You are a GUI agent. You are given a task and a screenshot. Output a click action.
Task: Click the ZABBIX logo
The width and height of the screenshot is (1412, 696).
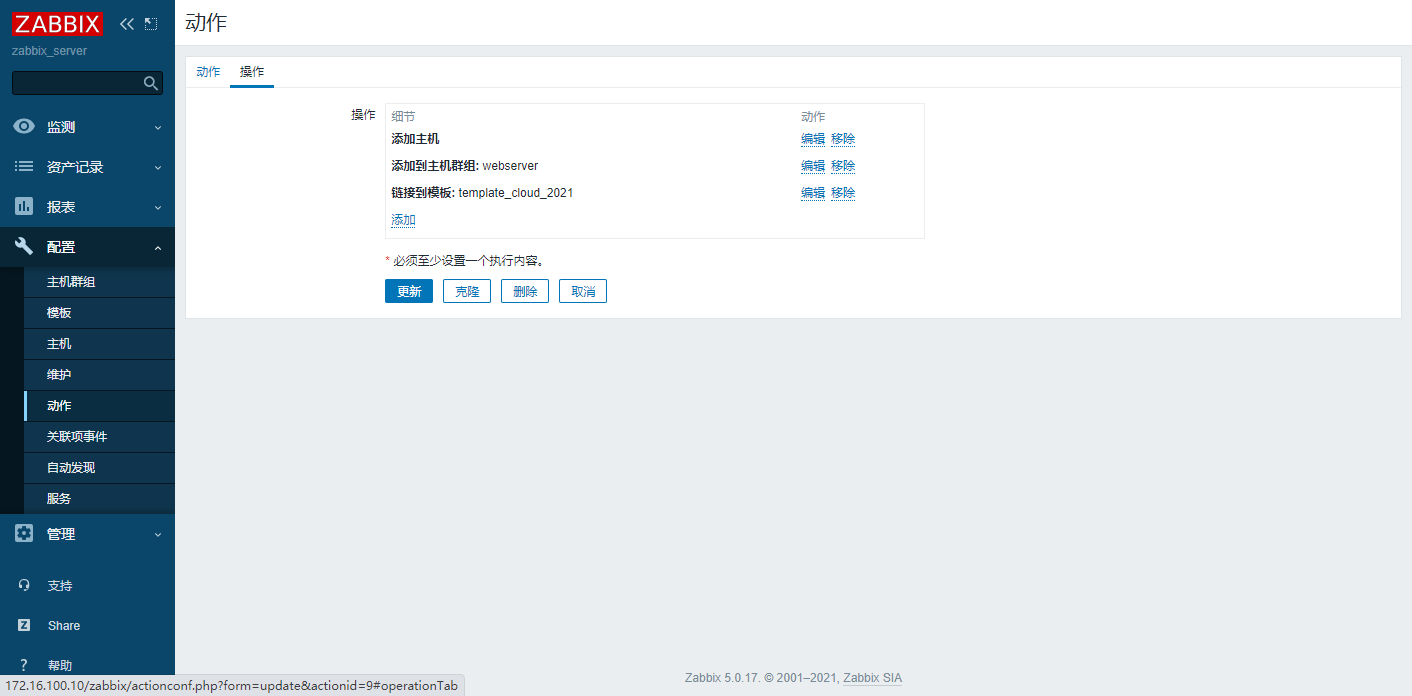pos(58,24)
